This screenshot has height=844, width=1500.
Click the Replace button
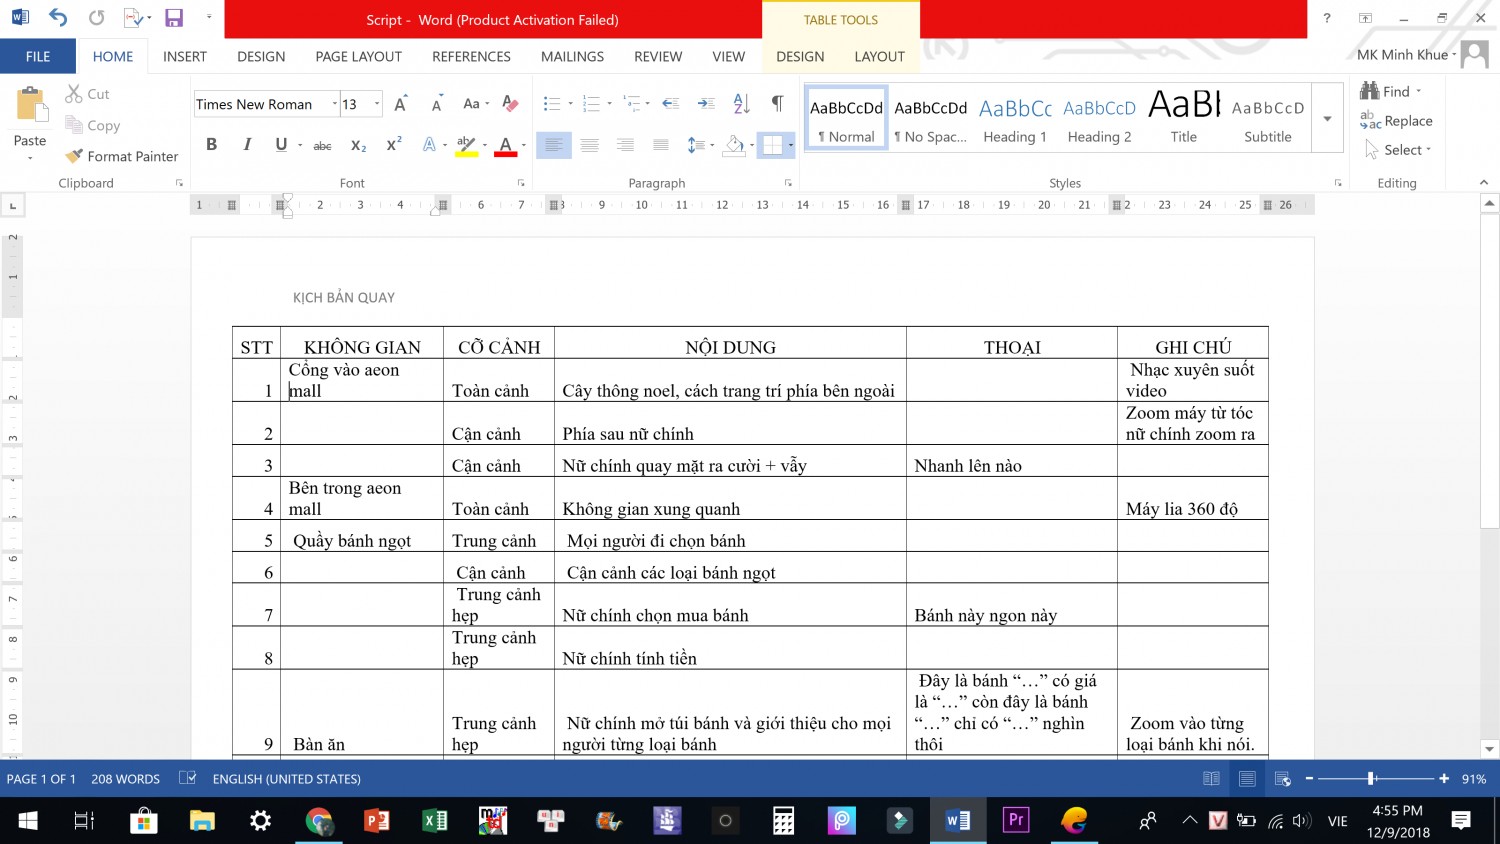coord(1396,121)
